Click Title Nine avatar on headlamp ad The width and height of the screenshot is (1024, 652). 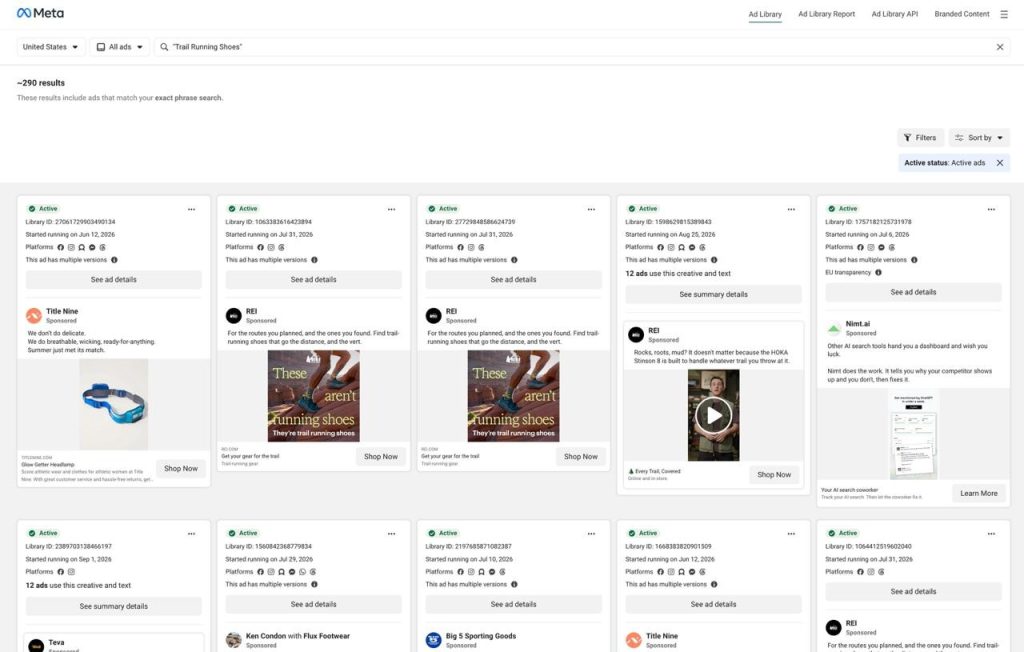click(34, 316)
